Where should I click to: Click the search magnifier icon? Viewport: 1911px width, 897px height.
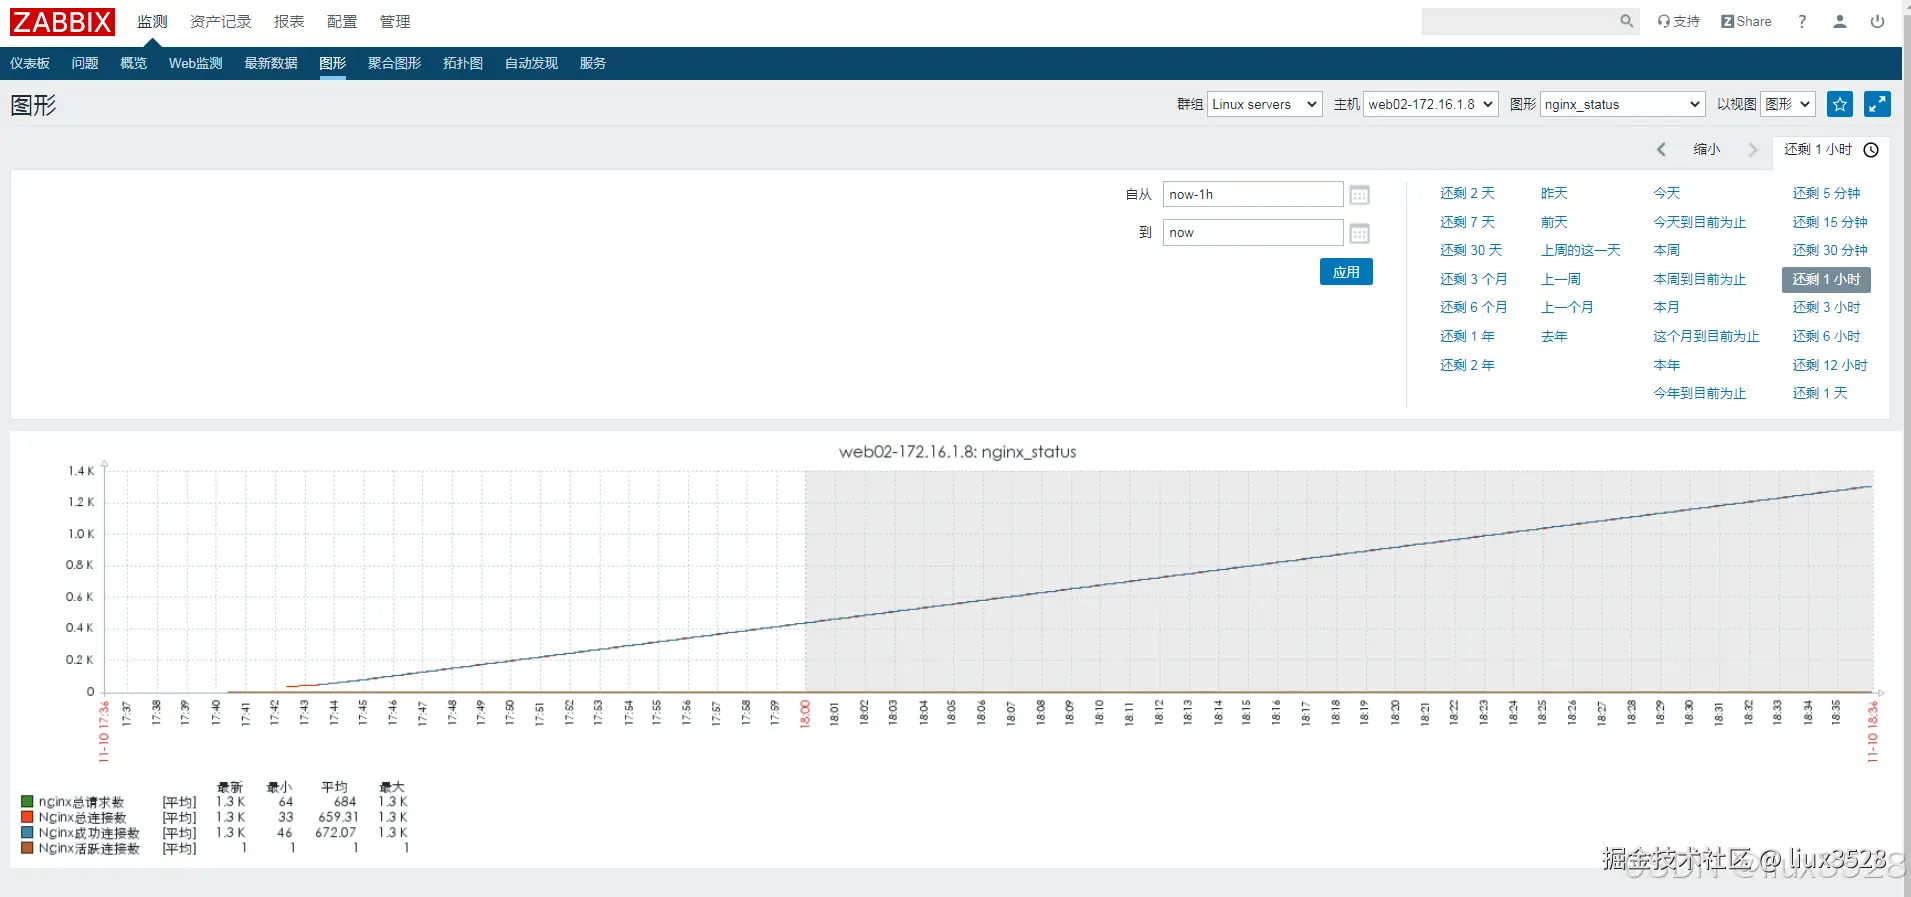[x=1627, y=21]
